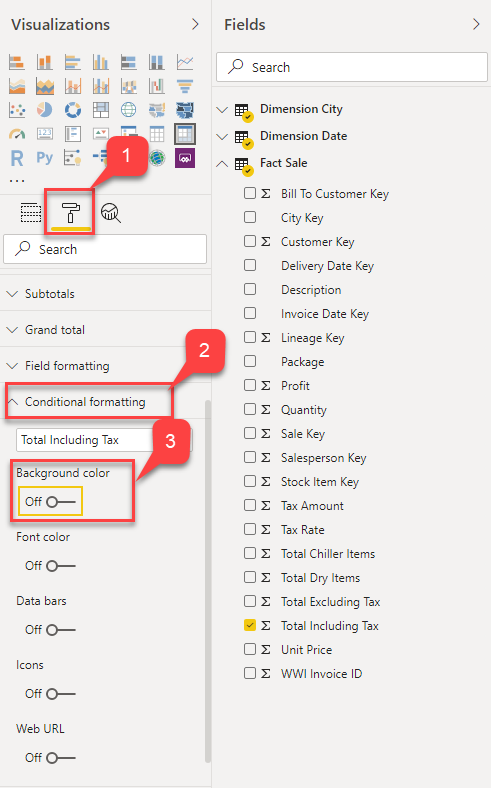Pick the R script visual
Viewport: 491px width, 788px height.
[x=17, y=158]
